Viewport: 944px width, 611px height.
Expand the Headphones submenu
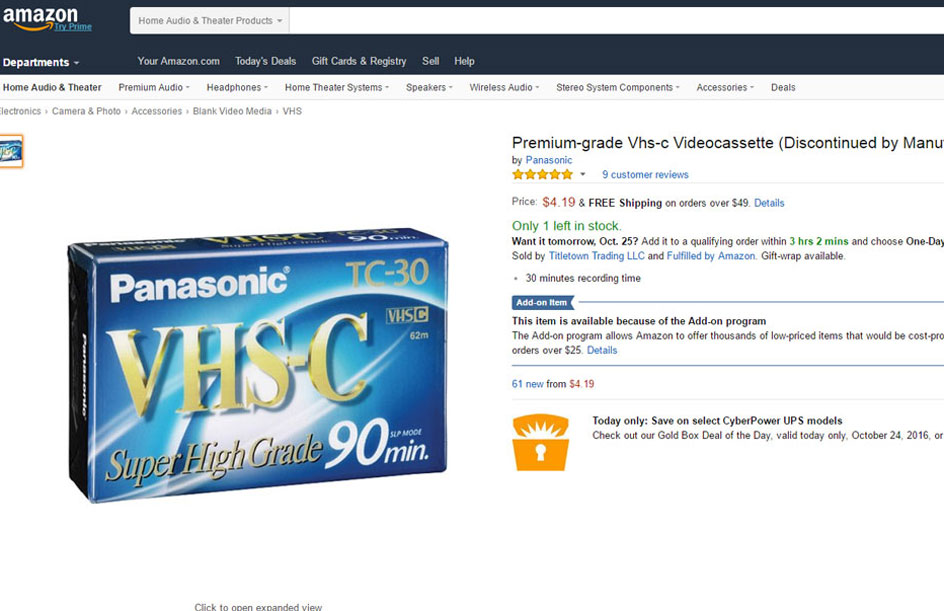tap(237, 87)
